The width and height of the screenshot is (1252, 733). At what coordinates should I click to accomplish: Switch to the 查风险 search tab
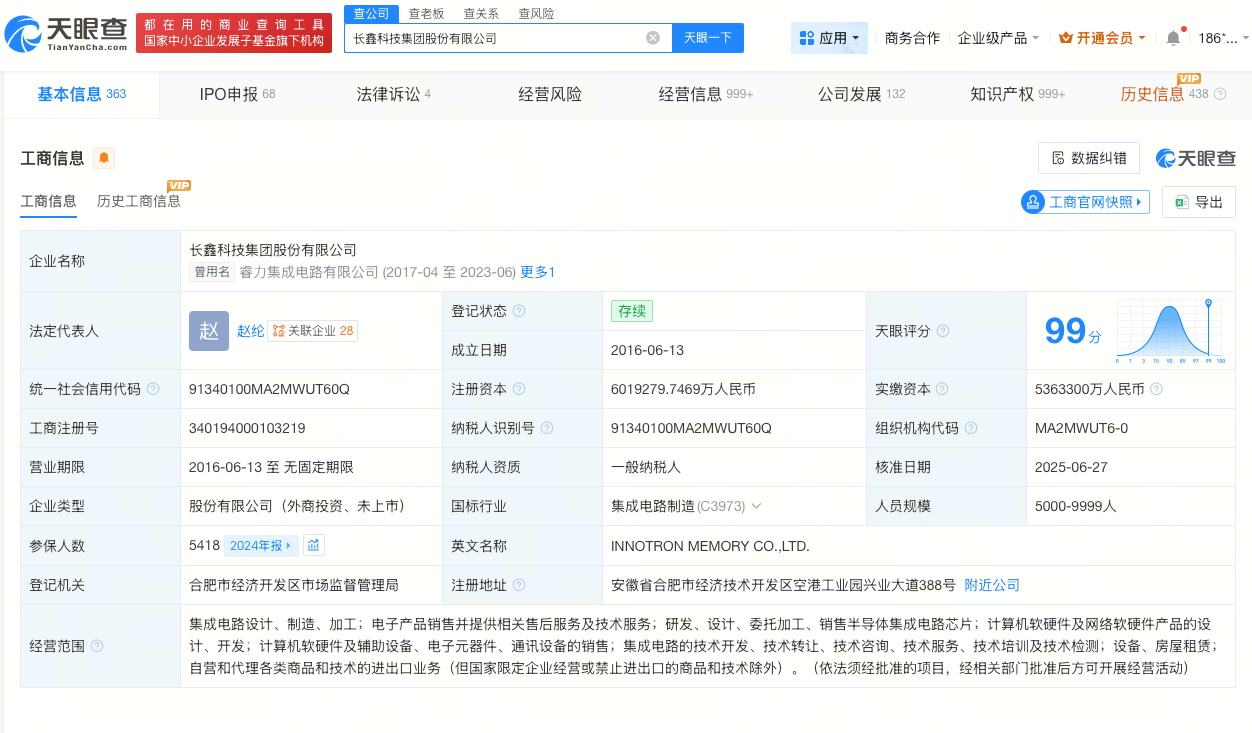(x=536, y=13)
